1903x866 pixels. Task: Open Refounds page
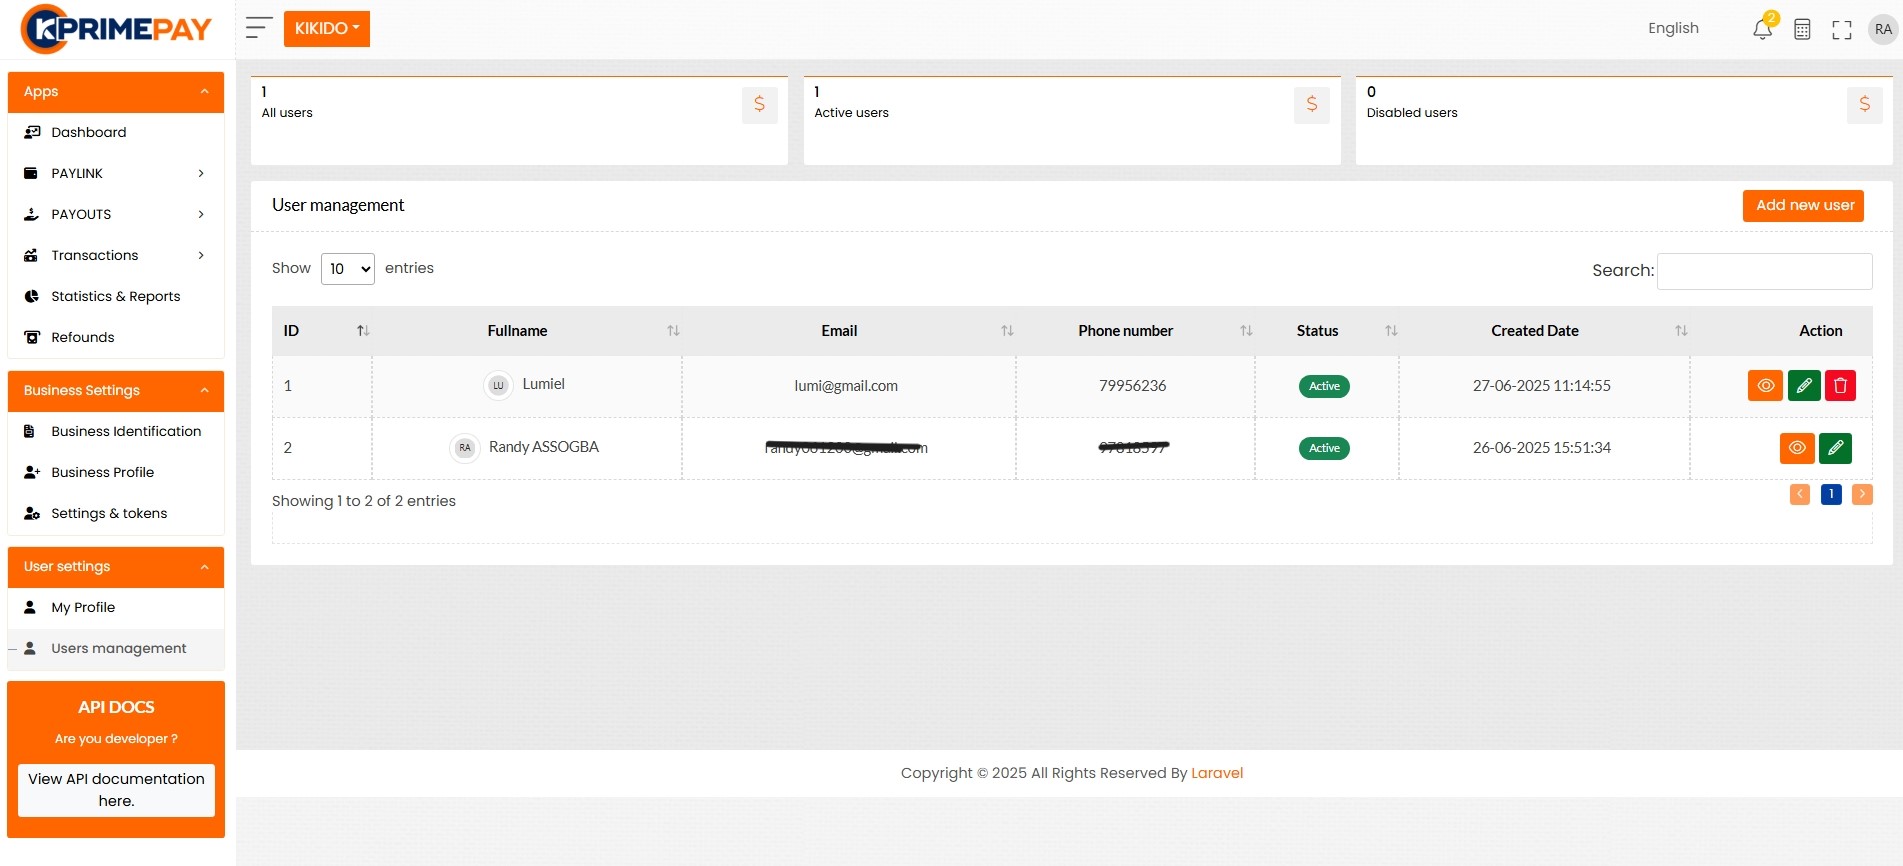pyautogui.click(x=116, y=337)
